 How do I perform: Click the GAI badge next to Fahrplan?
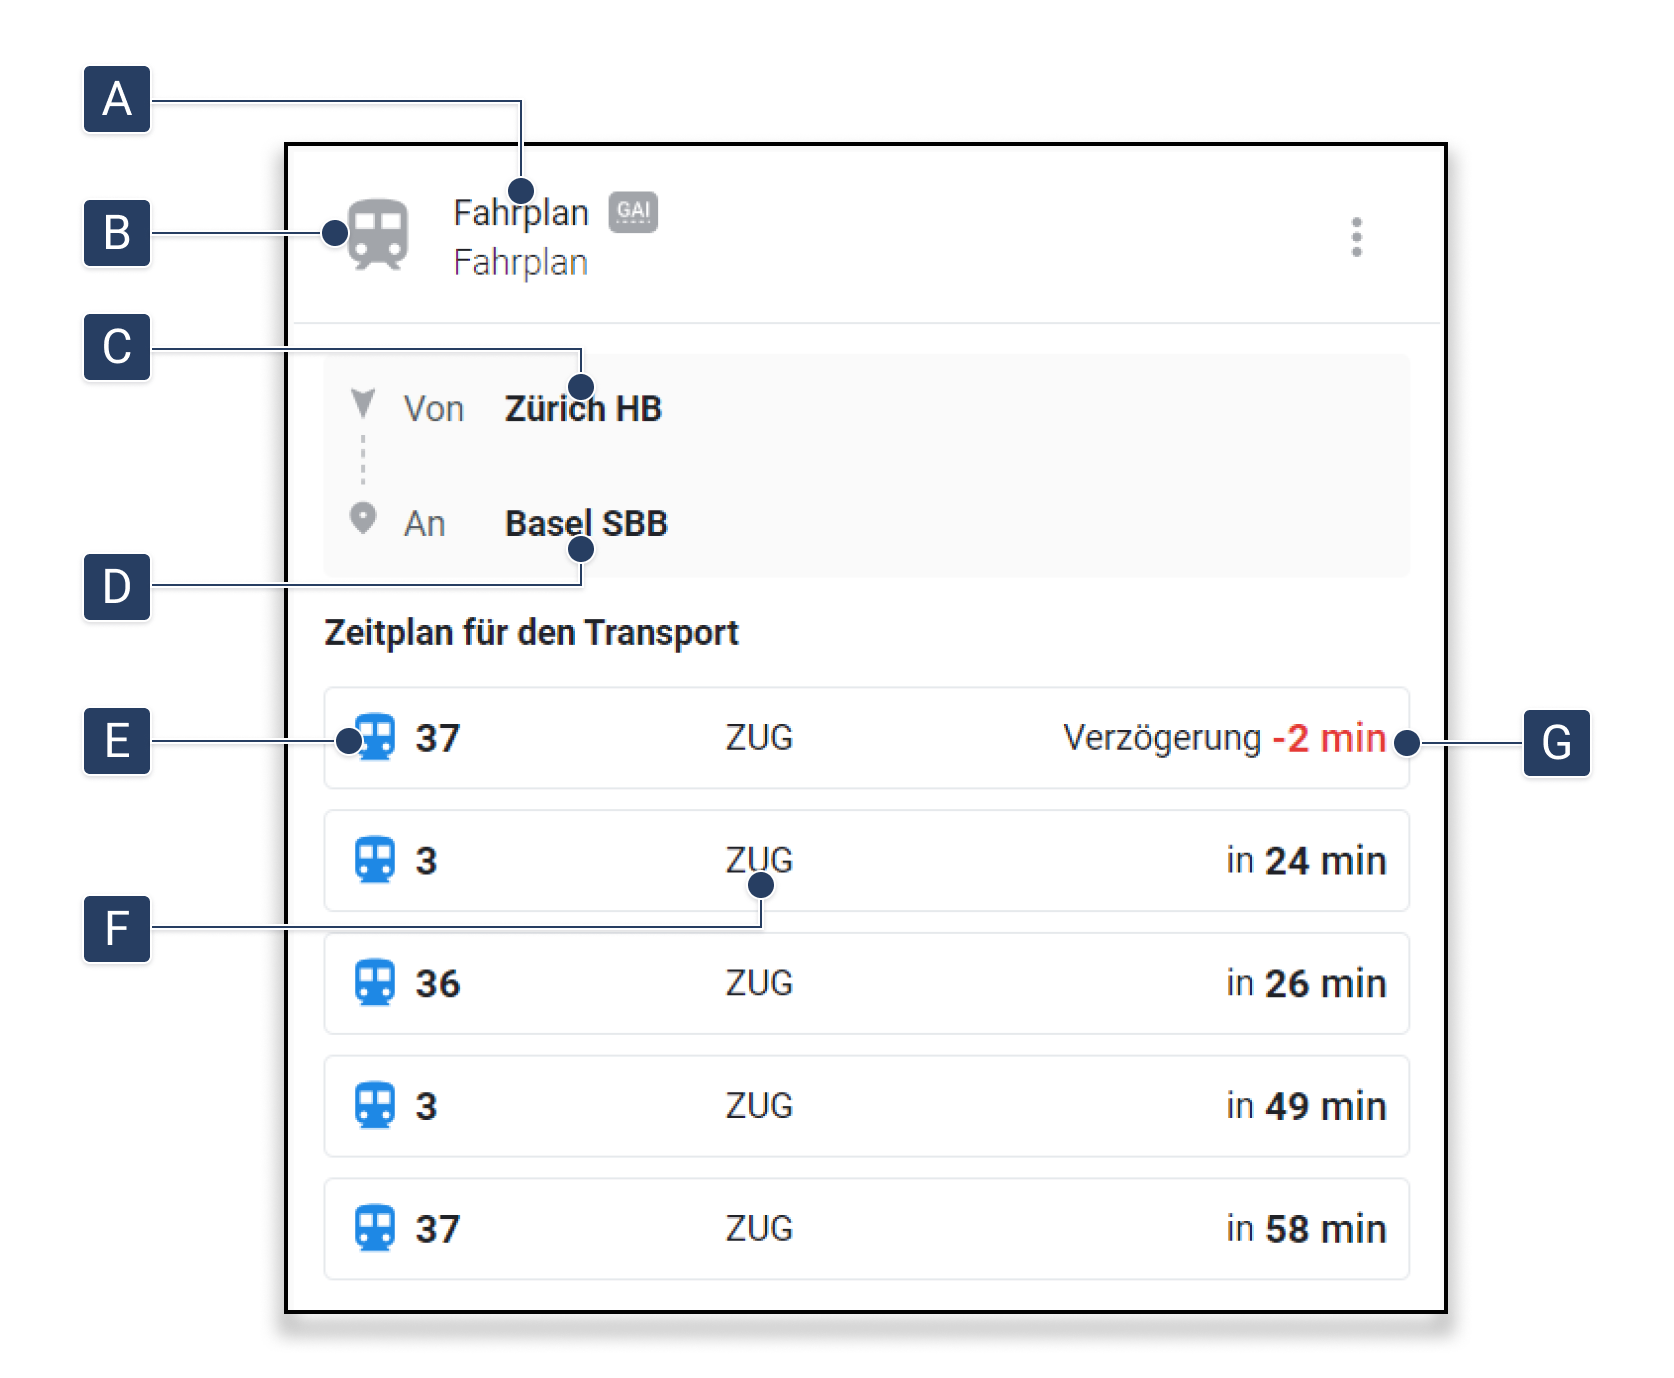point(633,212)
